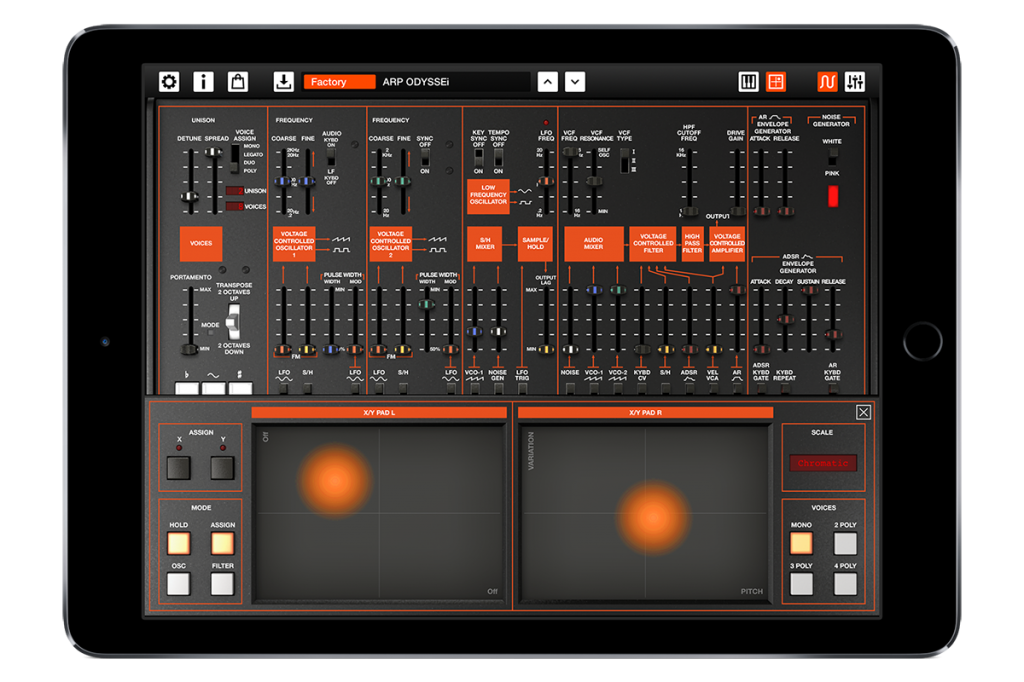Open the Factory preset category selector
The image size is (1024, 682).
pyautogui.click(x=340, y=82)
